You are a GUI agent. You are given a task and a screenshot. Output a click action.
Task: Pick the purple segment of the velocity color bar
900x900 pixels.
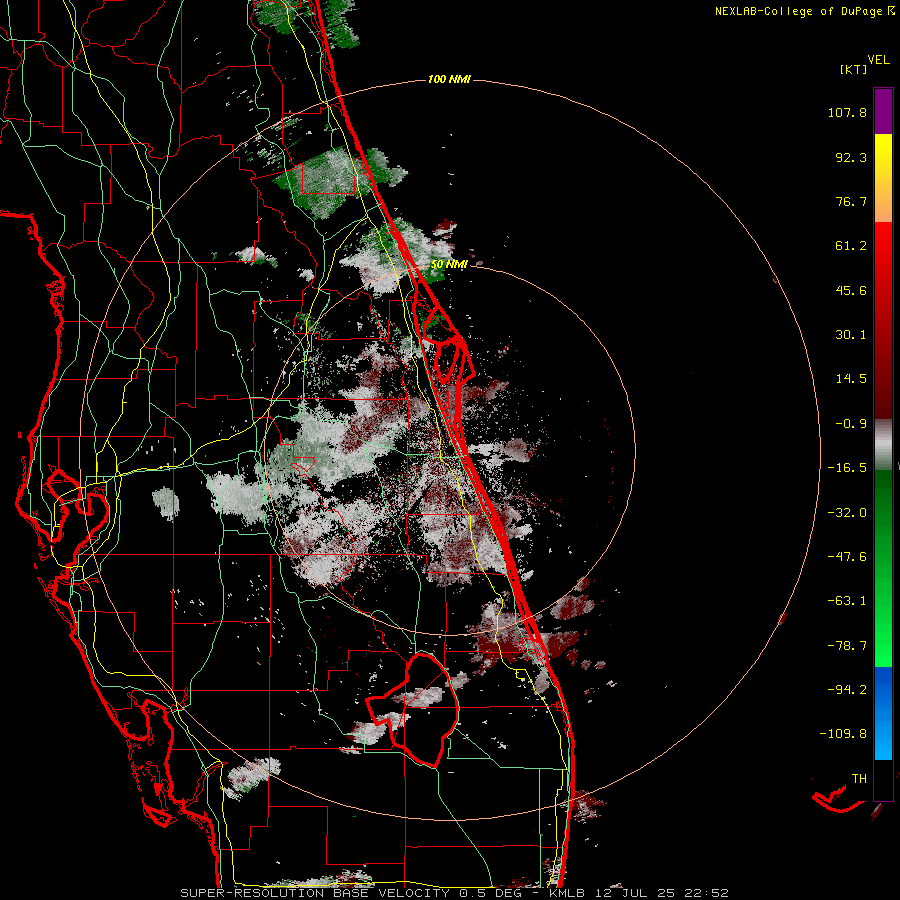pyautogui.click(x=883, y=111)
